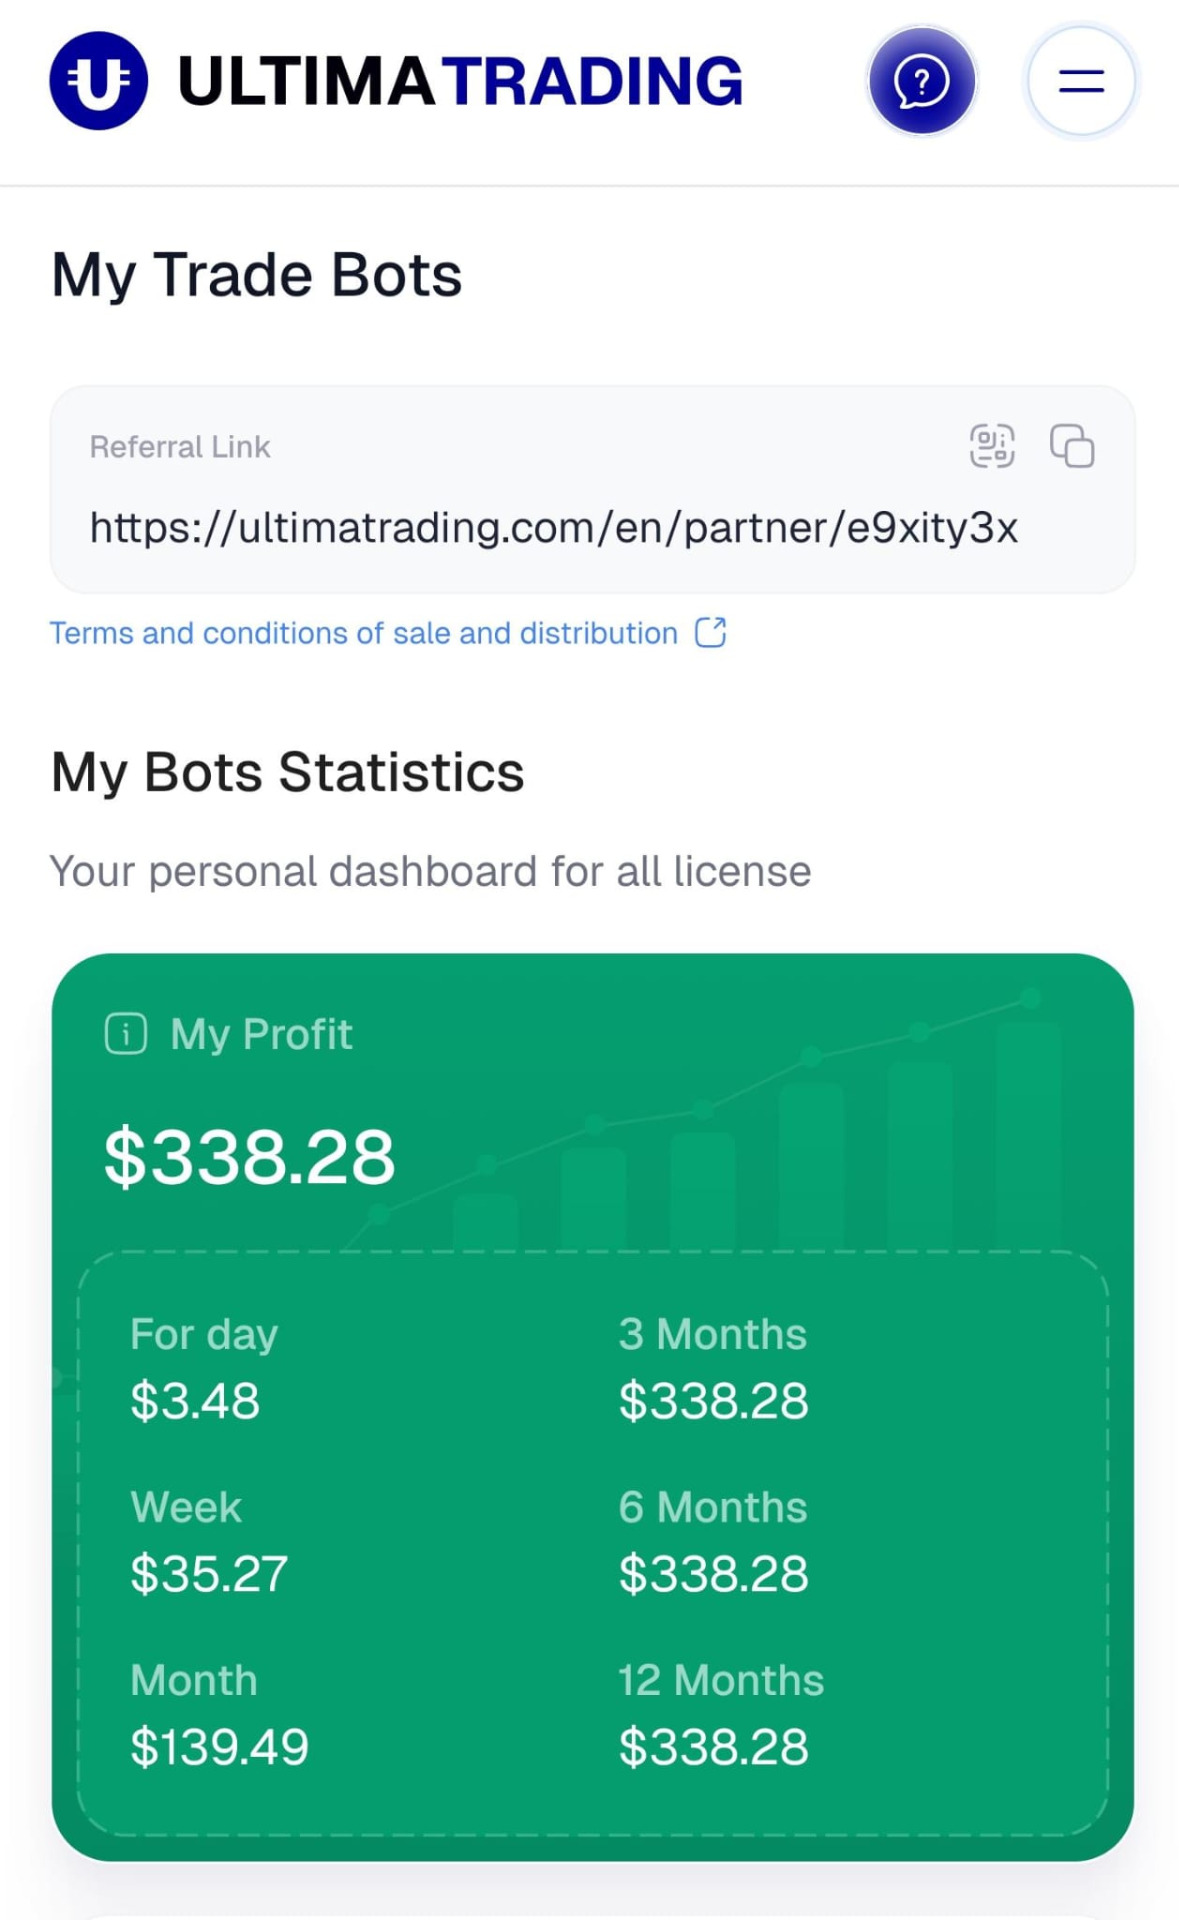Open the hamburger navigation menu

[1081, 81]
